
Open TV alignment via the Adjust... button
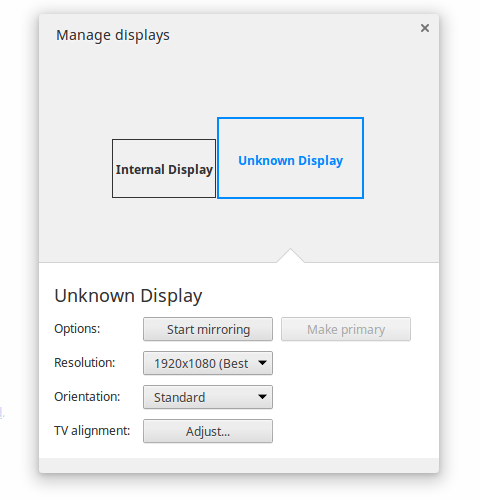click(x=208, y=431)
